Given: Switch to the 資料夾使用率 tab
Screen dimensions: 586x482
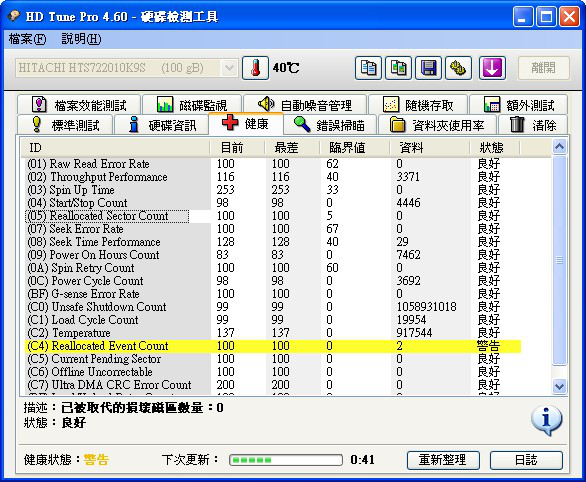Looking at the screenshot, I should click(437, 125).
